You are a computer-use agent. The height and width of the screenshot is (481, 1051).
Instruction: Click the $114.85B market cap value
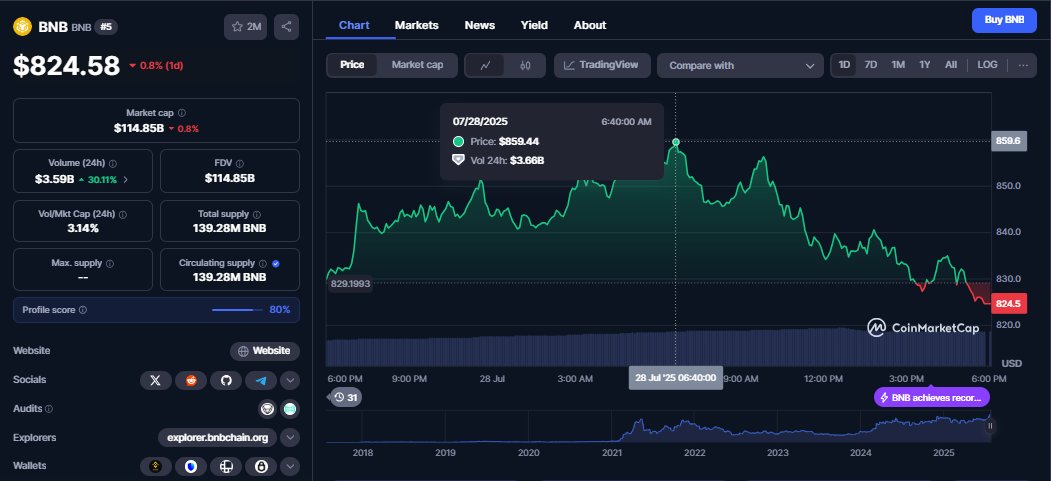(x=139, y=128)
